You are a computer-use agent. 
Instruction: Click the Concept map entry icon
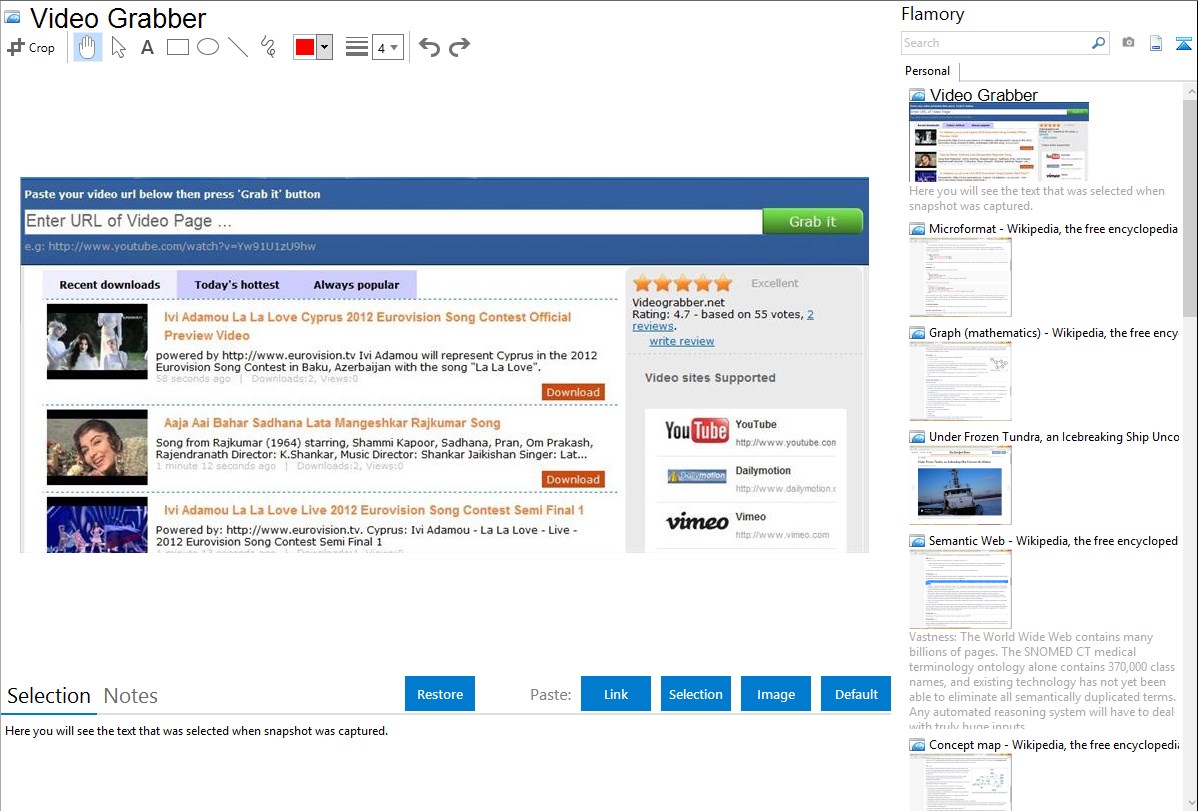pos(918,745)
